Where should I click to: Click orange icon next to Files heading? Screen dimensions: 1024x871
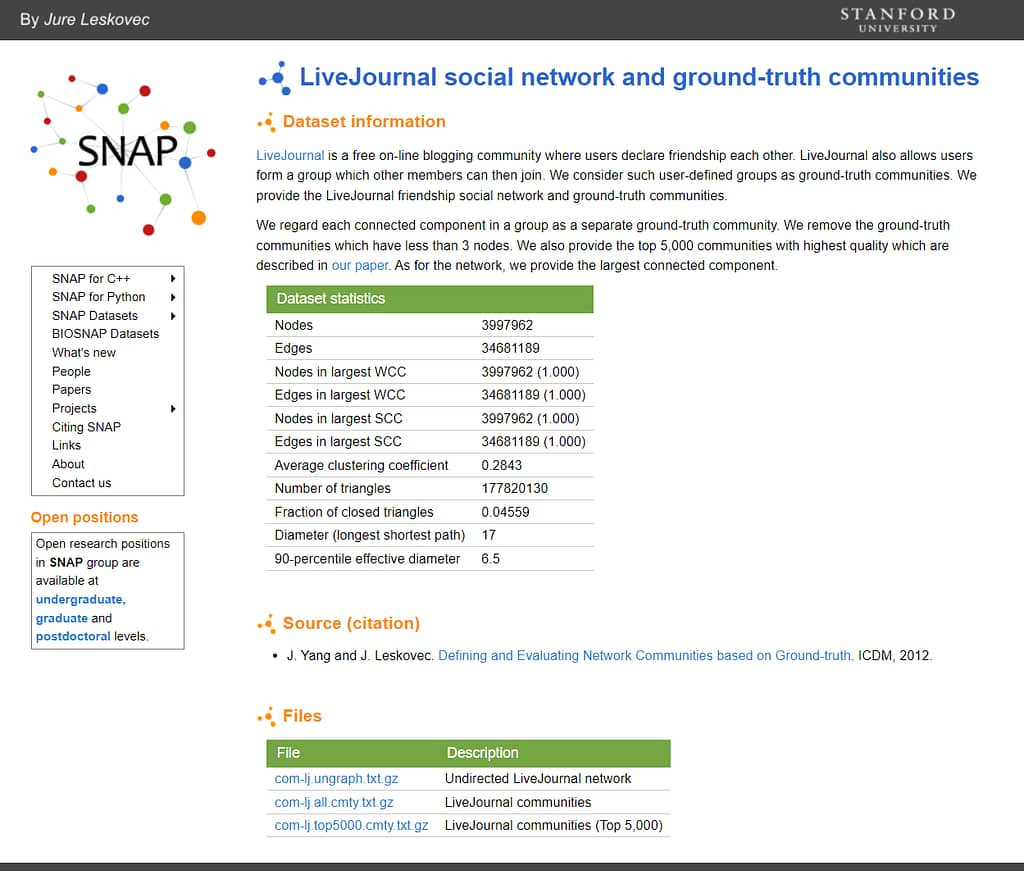pyautogui.click(x=266, y=717)
